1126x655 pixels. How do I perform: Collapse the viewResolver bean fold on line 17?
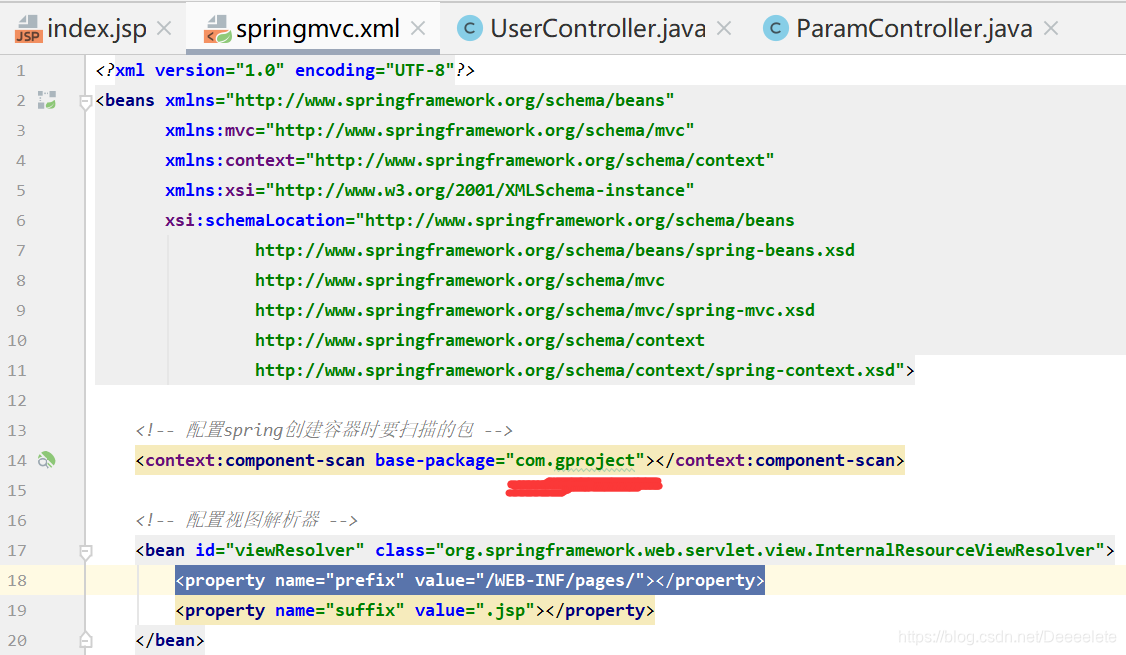(x=85, y=552)
